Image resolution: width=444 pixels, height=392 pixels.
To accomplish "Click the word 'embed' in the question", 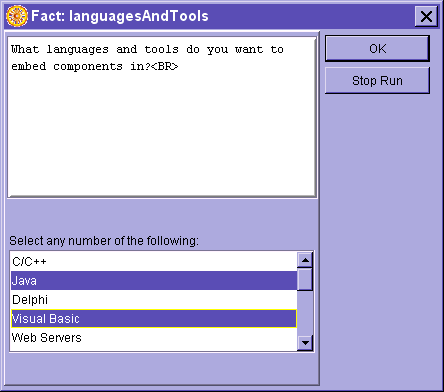I will pos(29,66).
